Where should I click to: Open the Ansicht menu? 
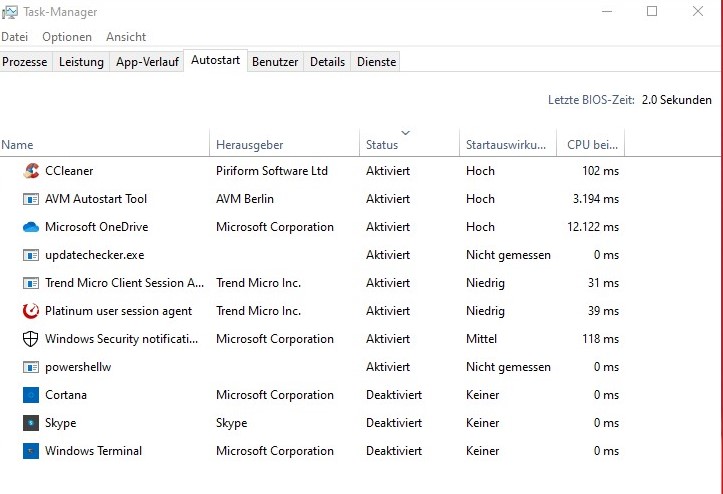pos(126,37)
